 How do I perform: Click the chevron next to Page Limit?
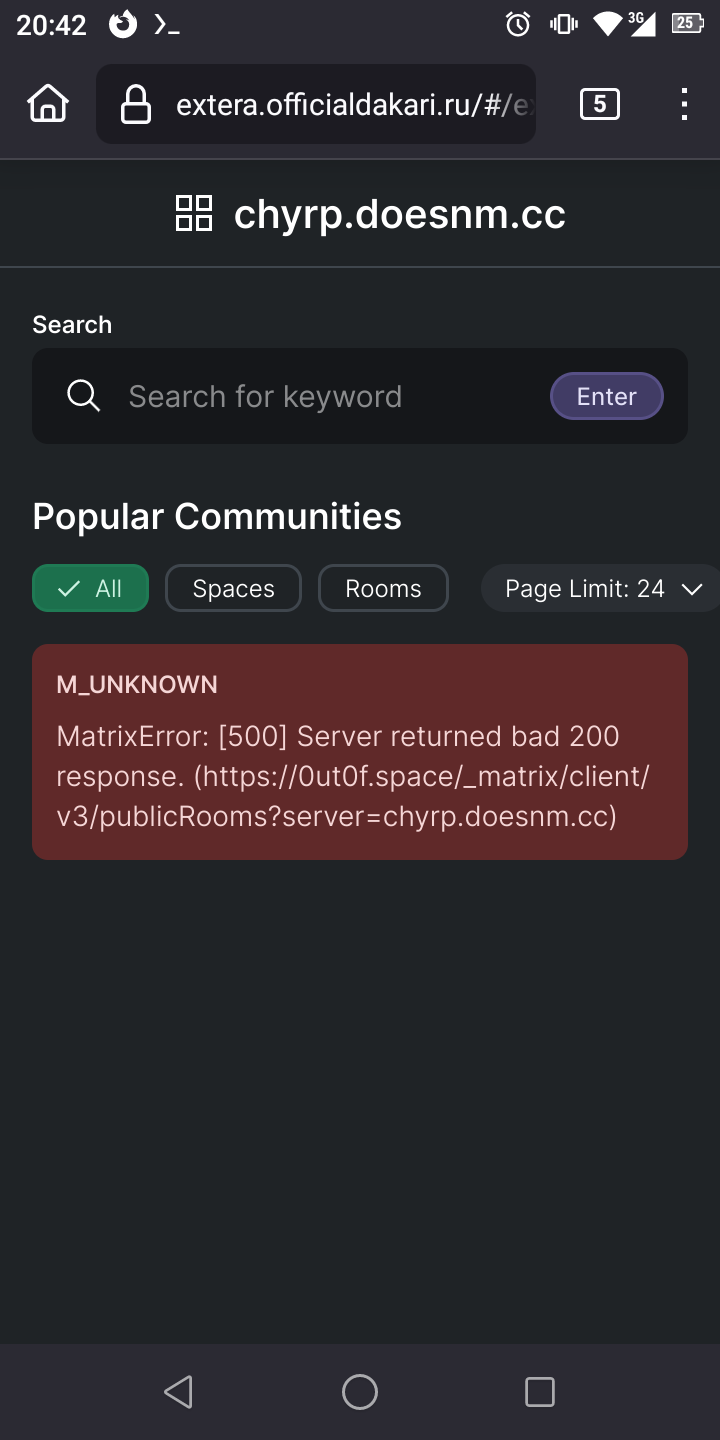tap(692, 589)
